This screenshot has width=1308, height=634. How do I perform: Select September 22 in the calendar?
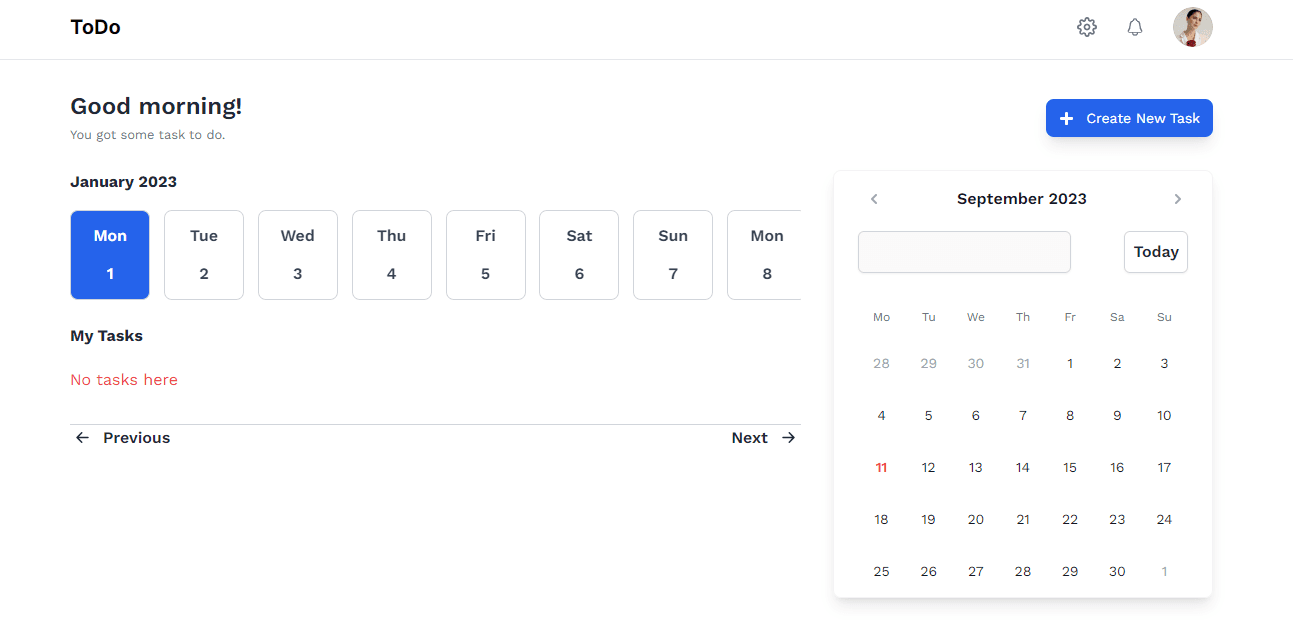[x=1070, y=519]
